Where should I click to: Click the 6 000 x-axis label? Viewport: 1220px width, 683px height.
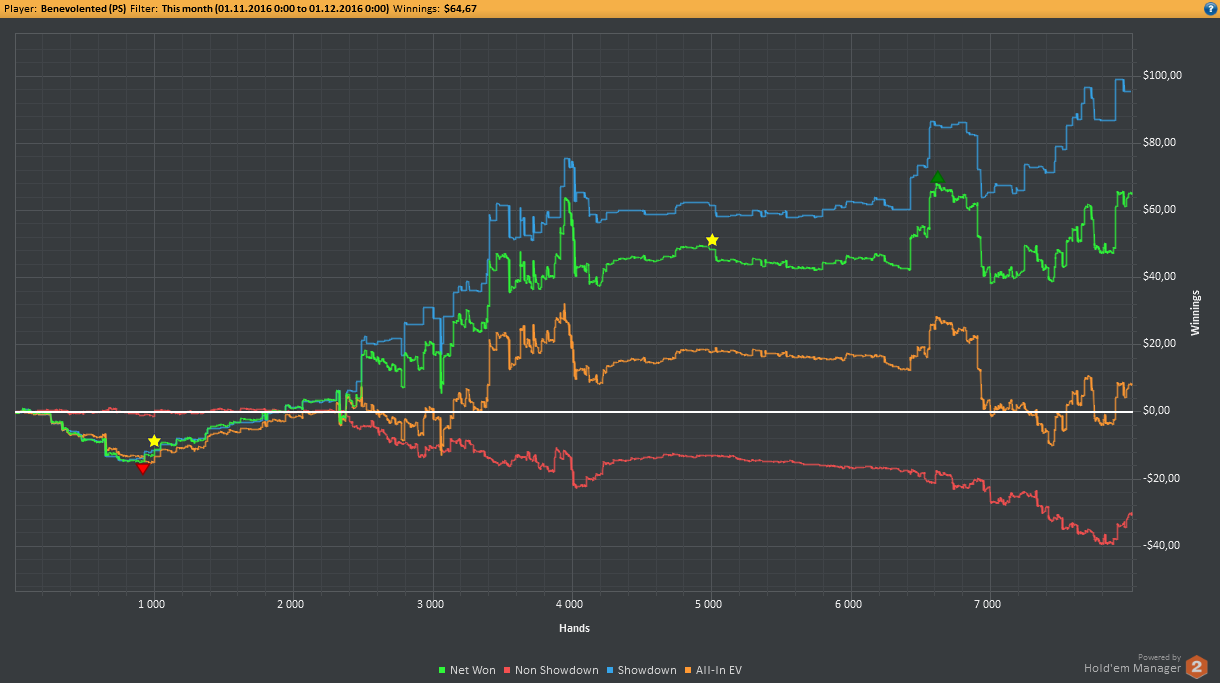[x=848, y=604]
